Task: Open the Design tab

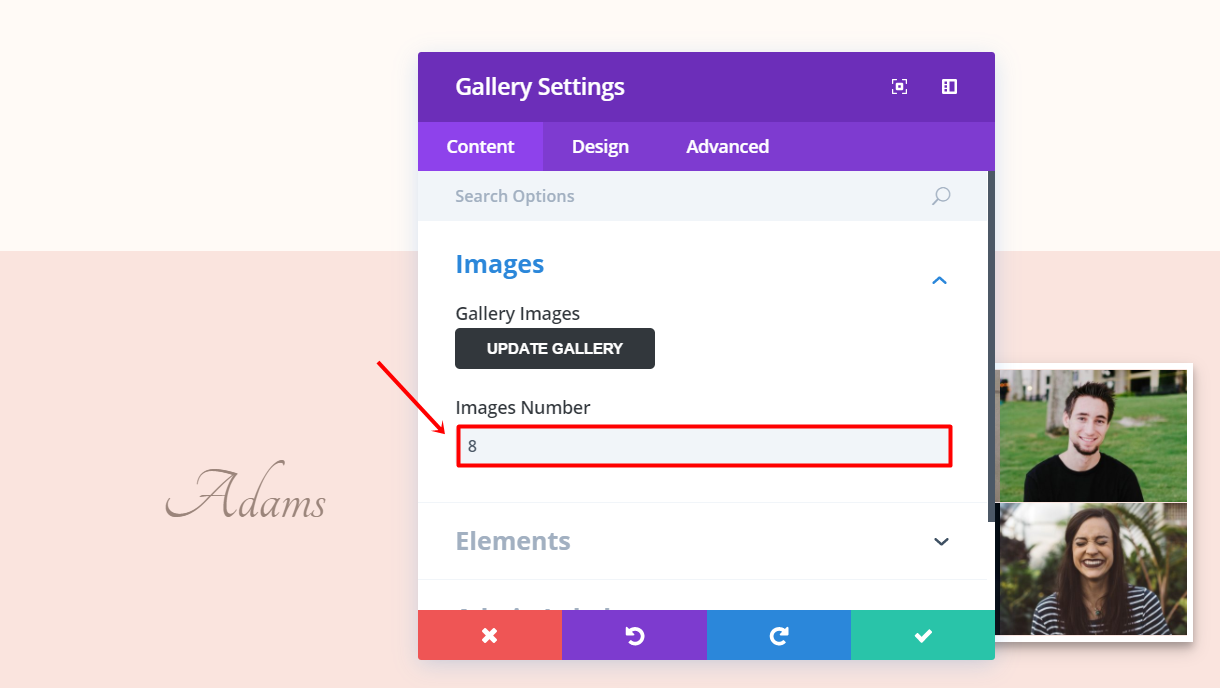Action: pos(600,147)
